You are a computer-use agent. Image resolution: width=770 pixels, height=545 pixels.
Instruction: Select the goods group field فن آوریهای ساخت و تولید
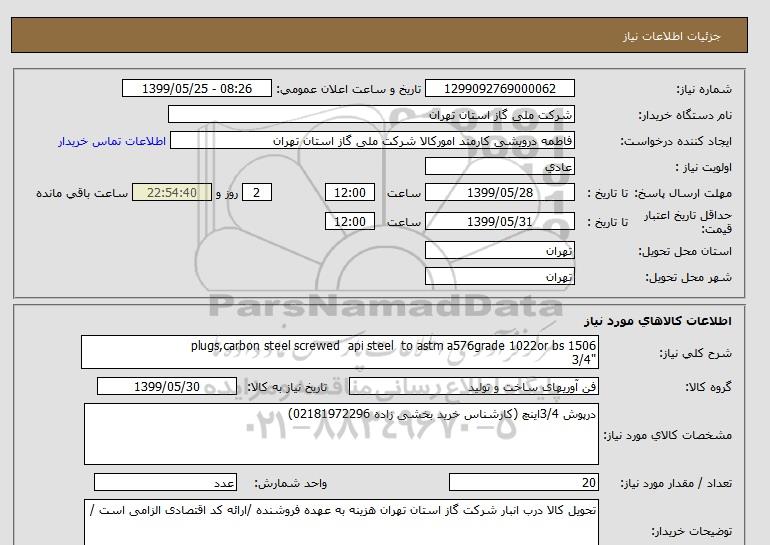473,386
